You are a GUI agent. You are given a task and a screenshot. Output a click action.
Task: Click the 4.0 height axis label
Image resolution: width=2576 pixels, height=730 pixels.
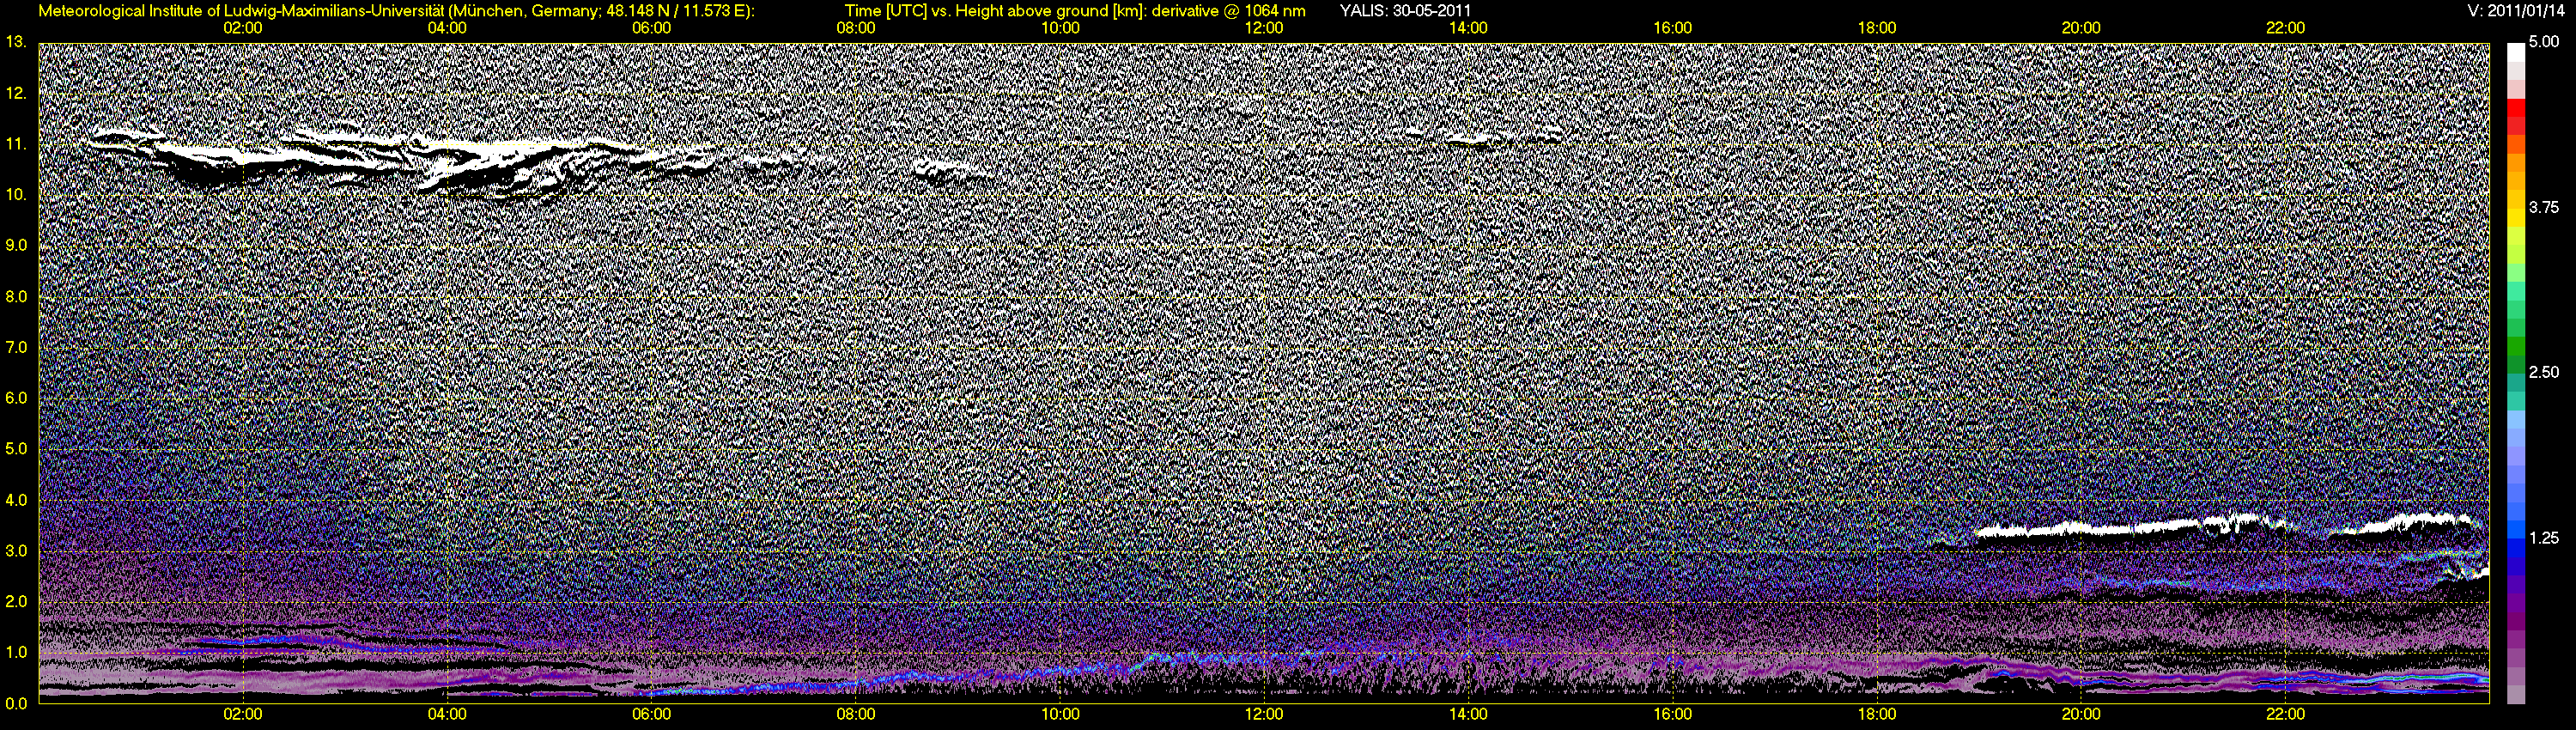point(16,500)
